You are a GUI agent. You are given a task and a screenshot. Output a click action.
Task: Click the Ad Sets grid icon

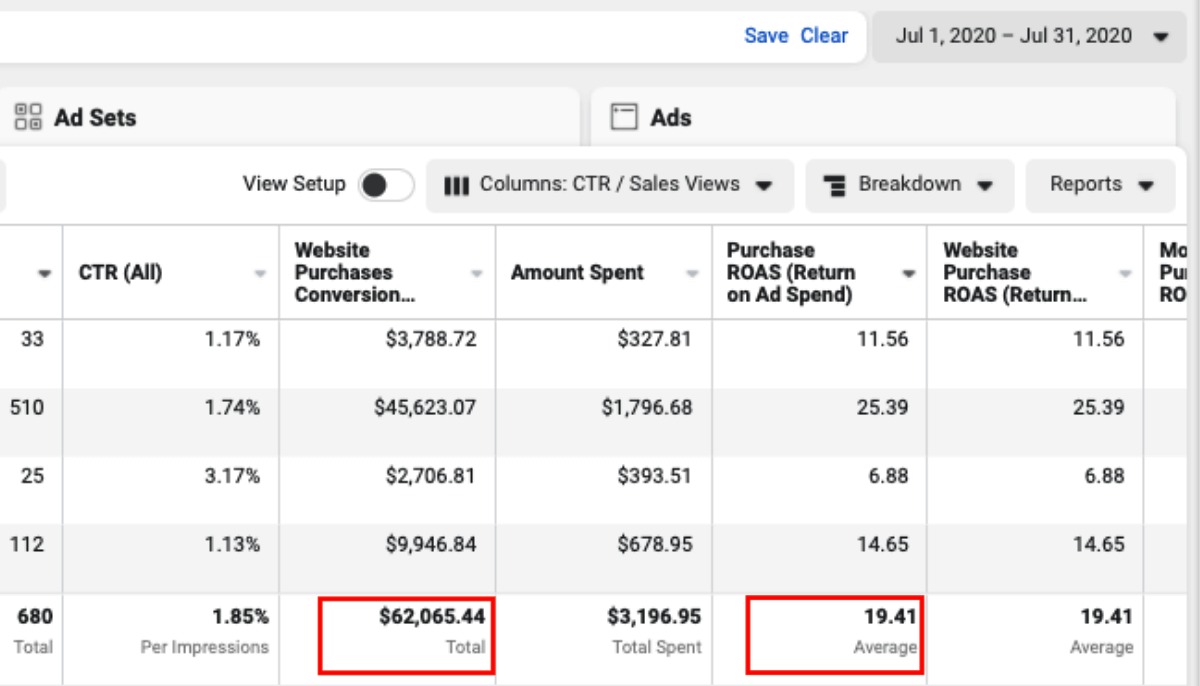click(x=28, y=117)
